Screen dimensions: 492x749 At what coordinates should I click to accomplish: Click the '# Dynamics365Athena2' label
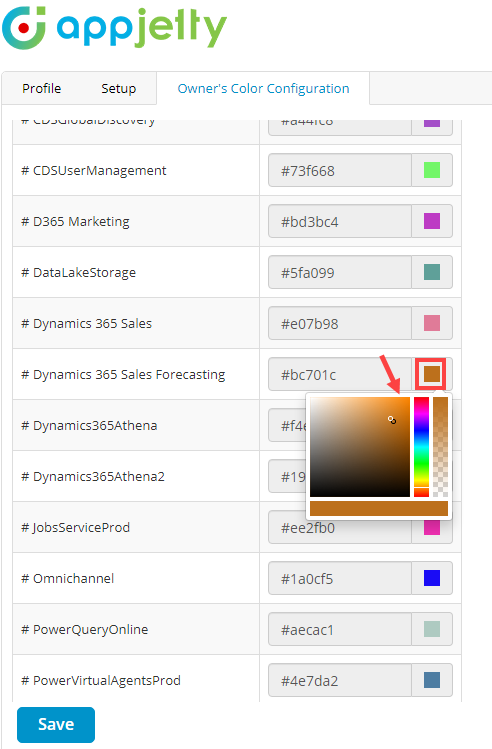coord(93,477)
